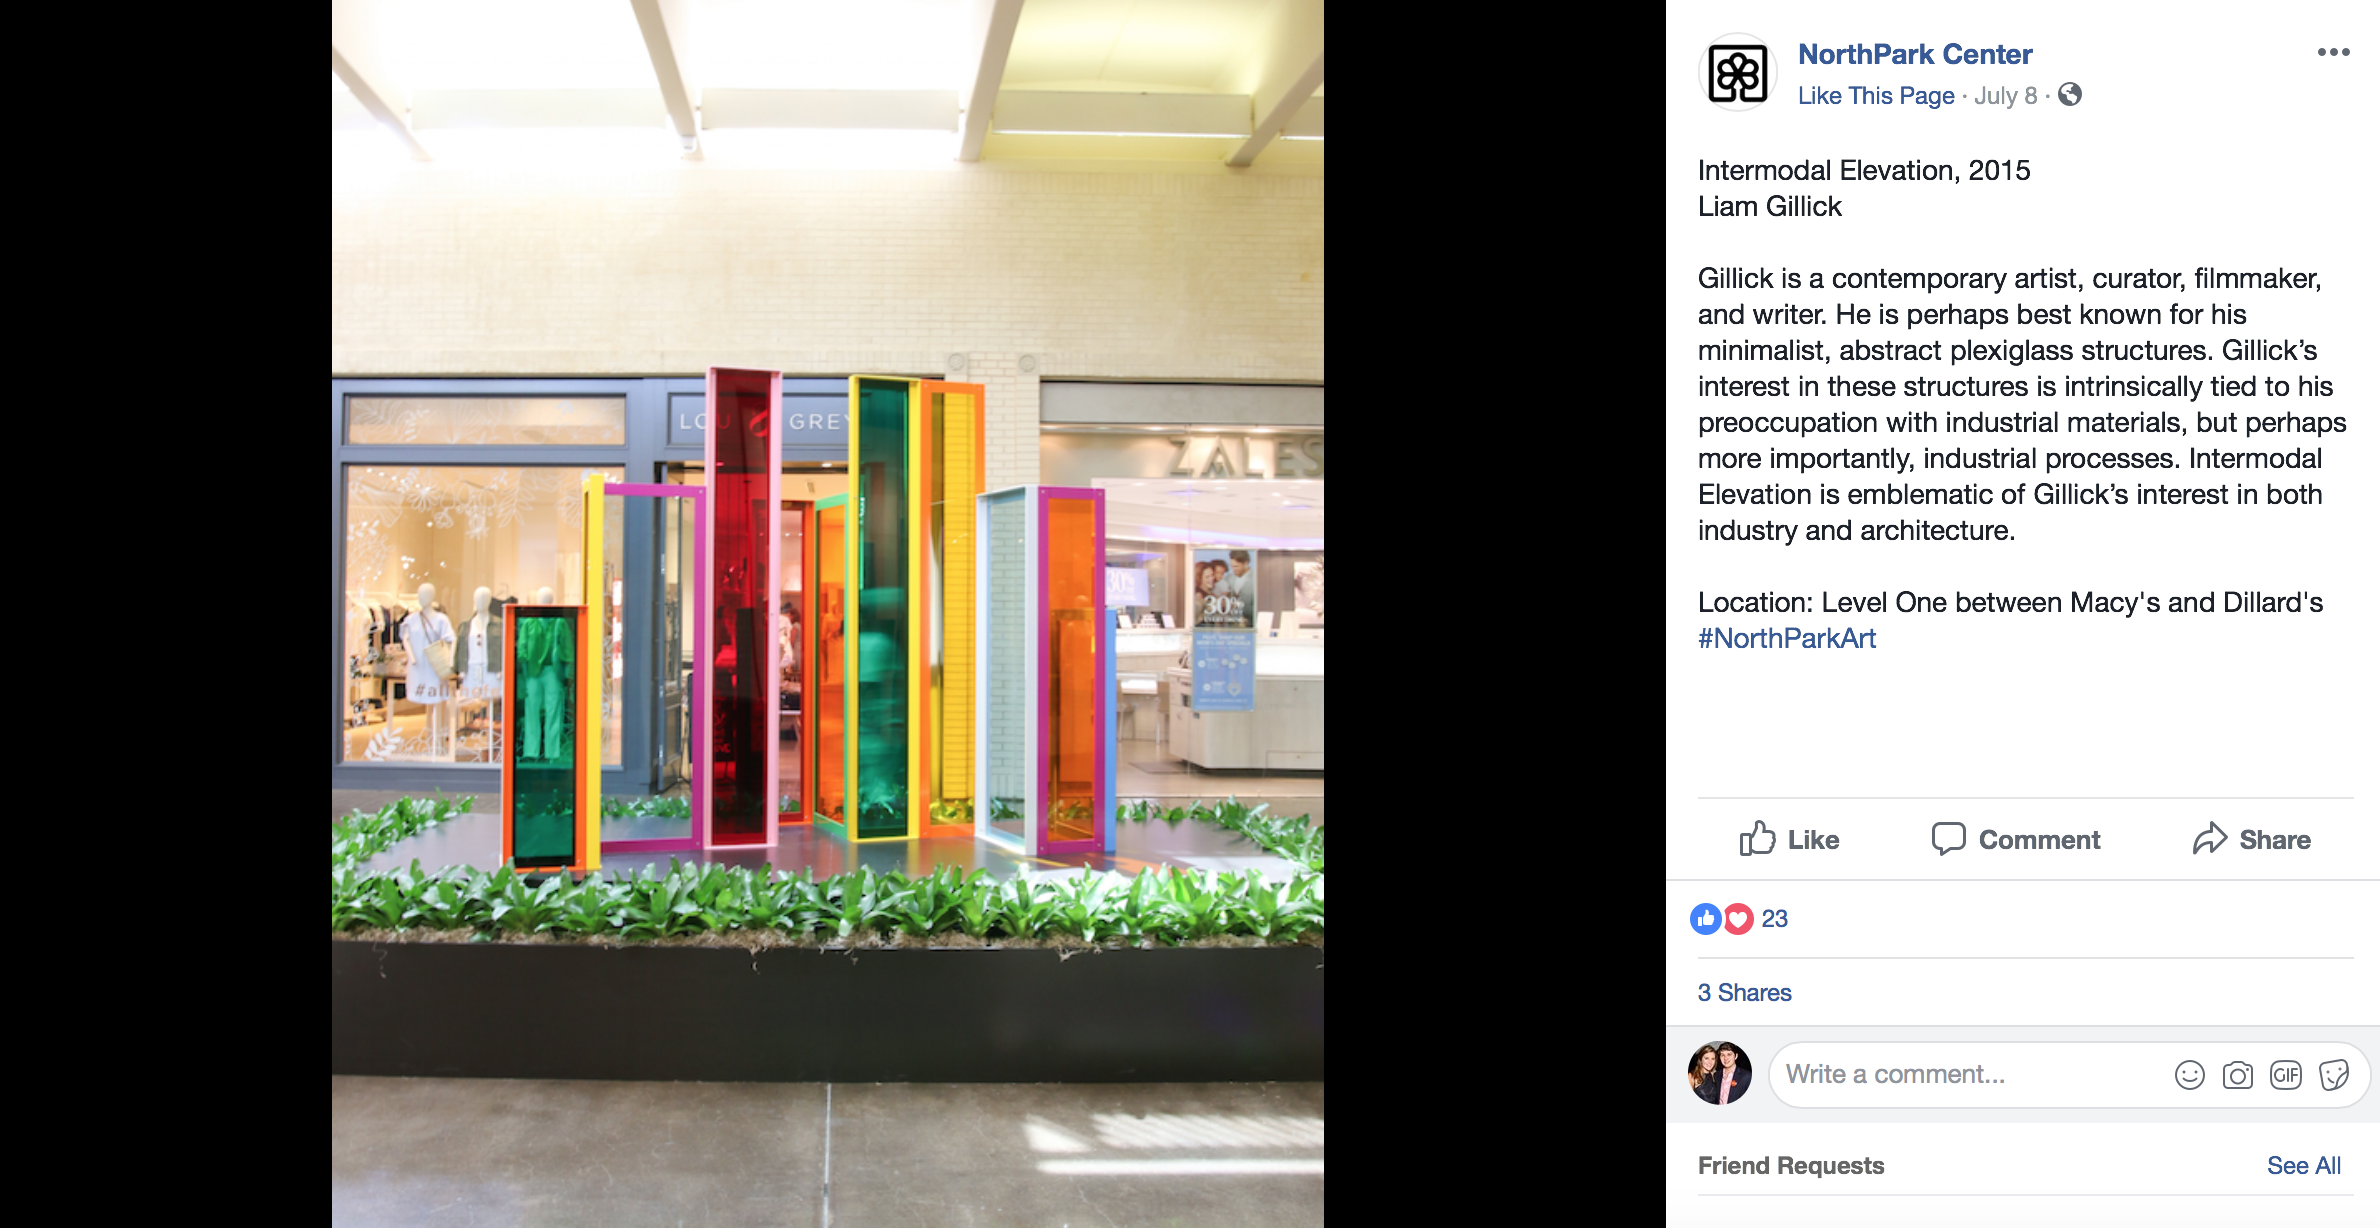The height and width of the screenshot is (1228, 2380).
Task: Open the post options three-dot menu
Action: coord(2333,52)
